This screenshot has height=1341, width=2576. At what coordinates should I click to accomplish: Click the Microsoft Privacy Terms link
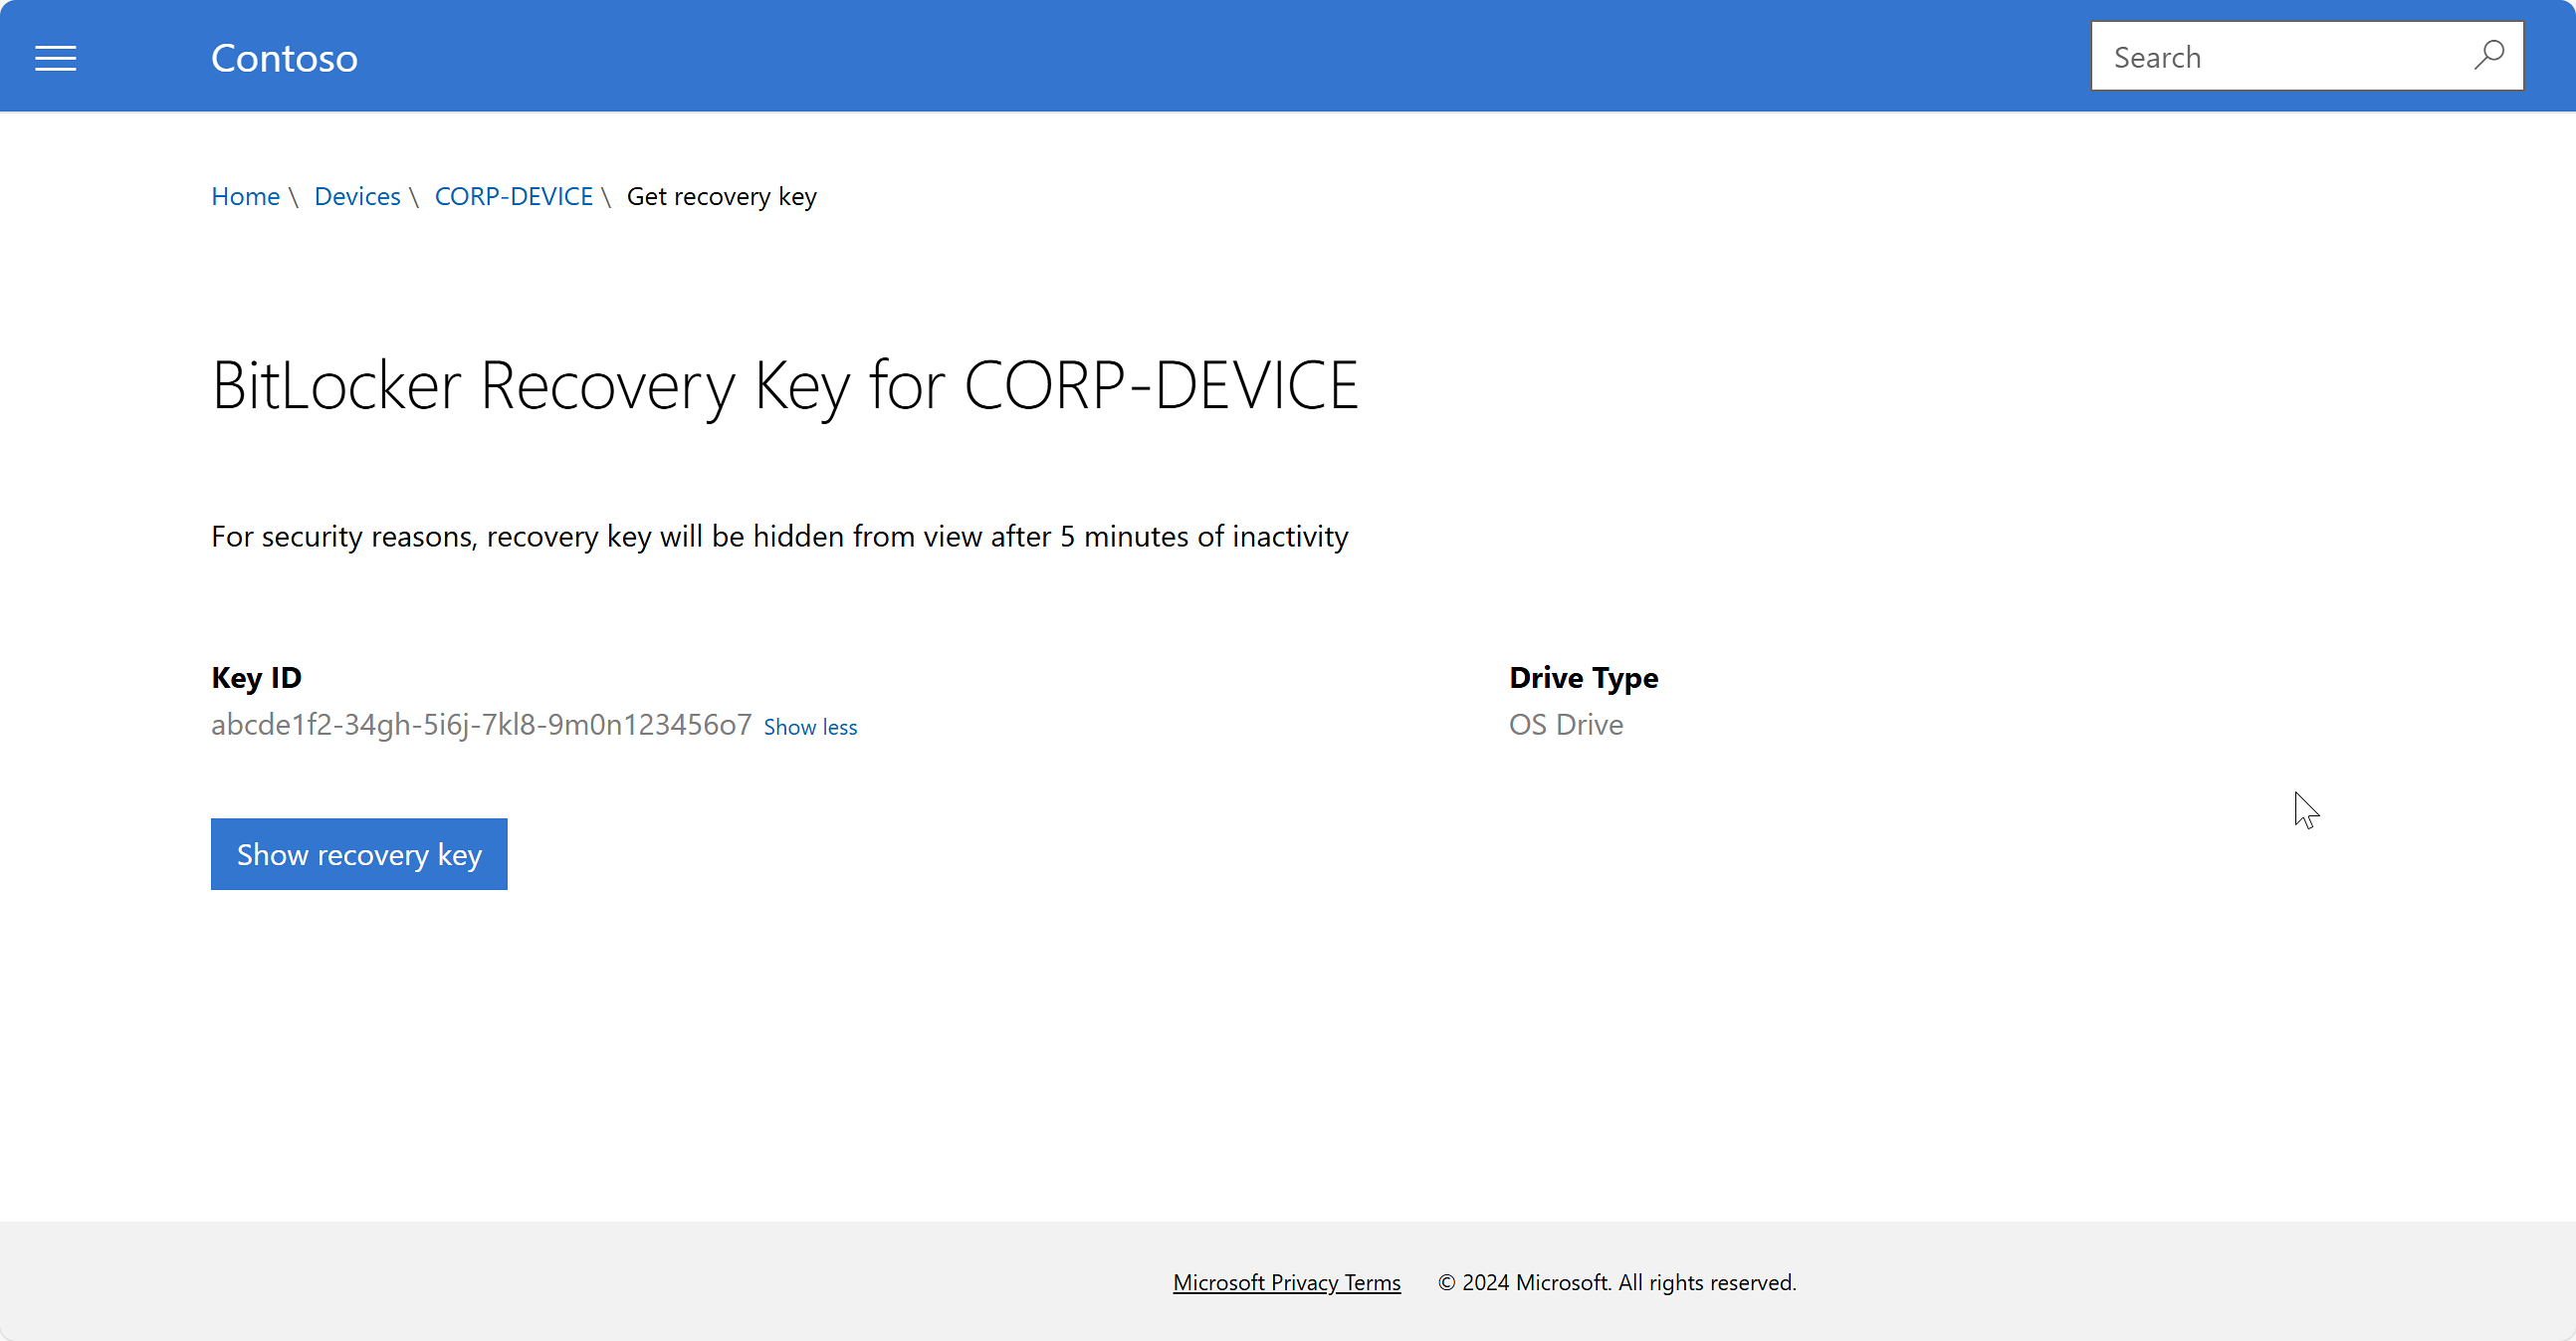pos(1286,1281)
